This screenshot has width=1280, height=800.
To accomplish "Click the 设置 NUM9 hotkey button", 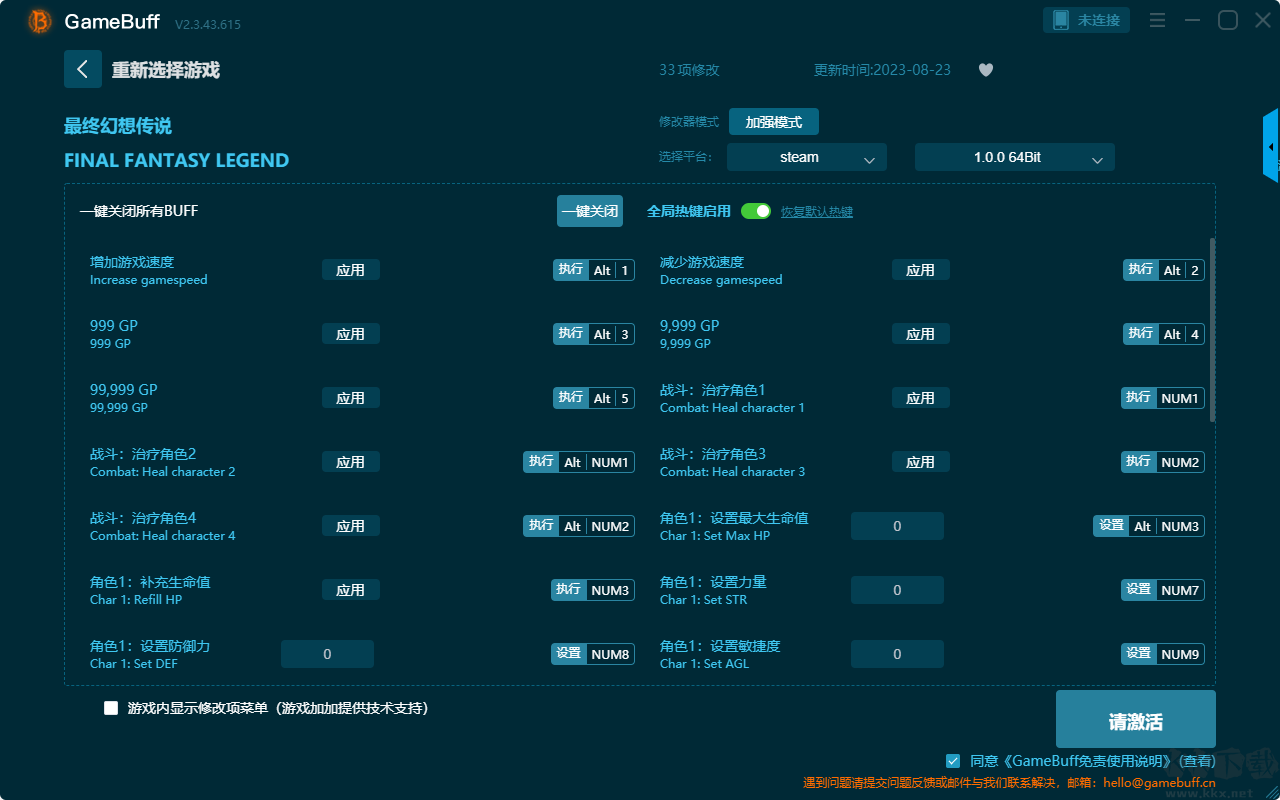I will pos(1163,654).
